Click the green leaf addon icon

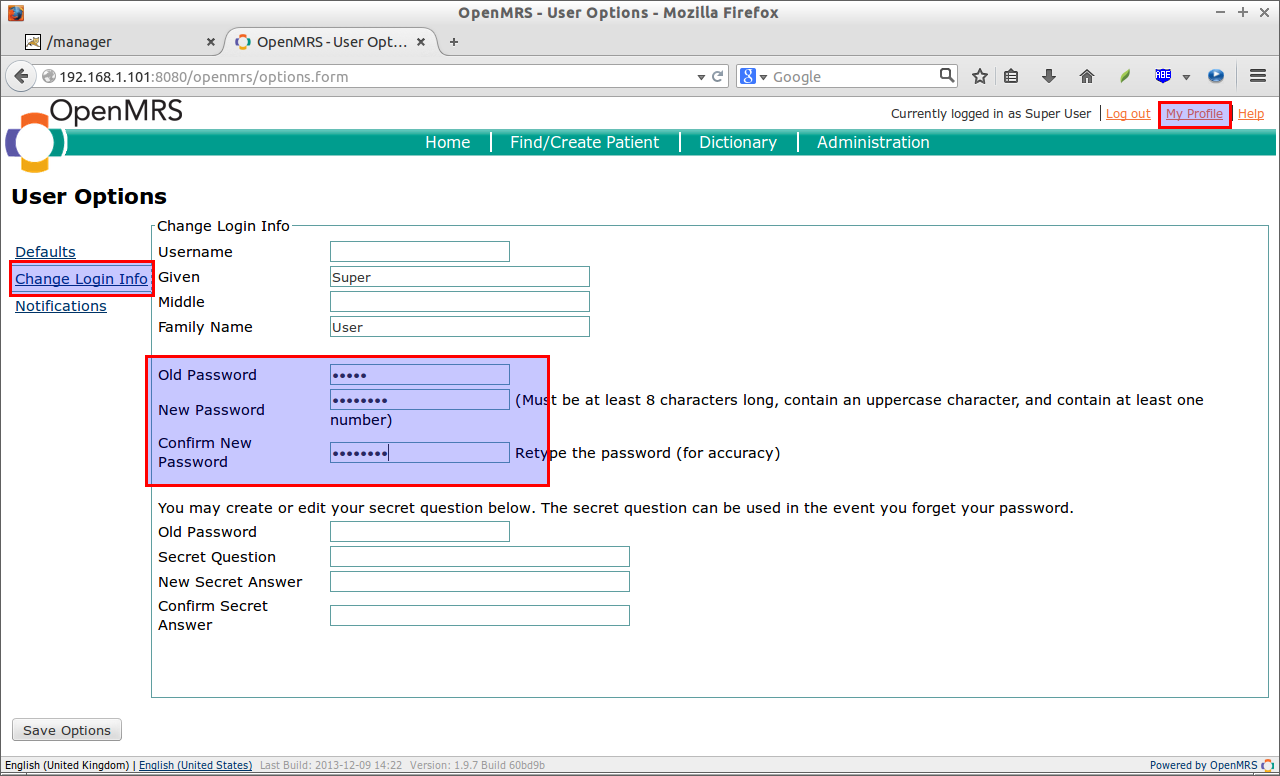pos(1125,76)
